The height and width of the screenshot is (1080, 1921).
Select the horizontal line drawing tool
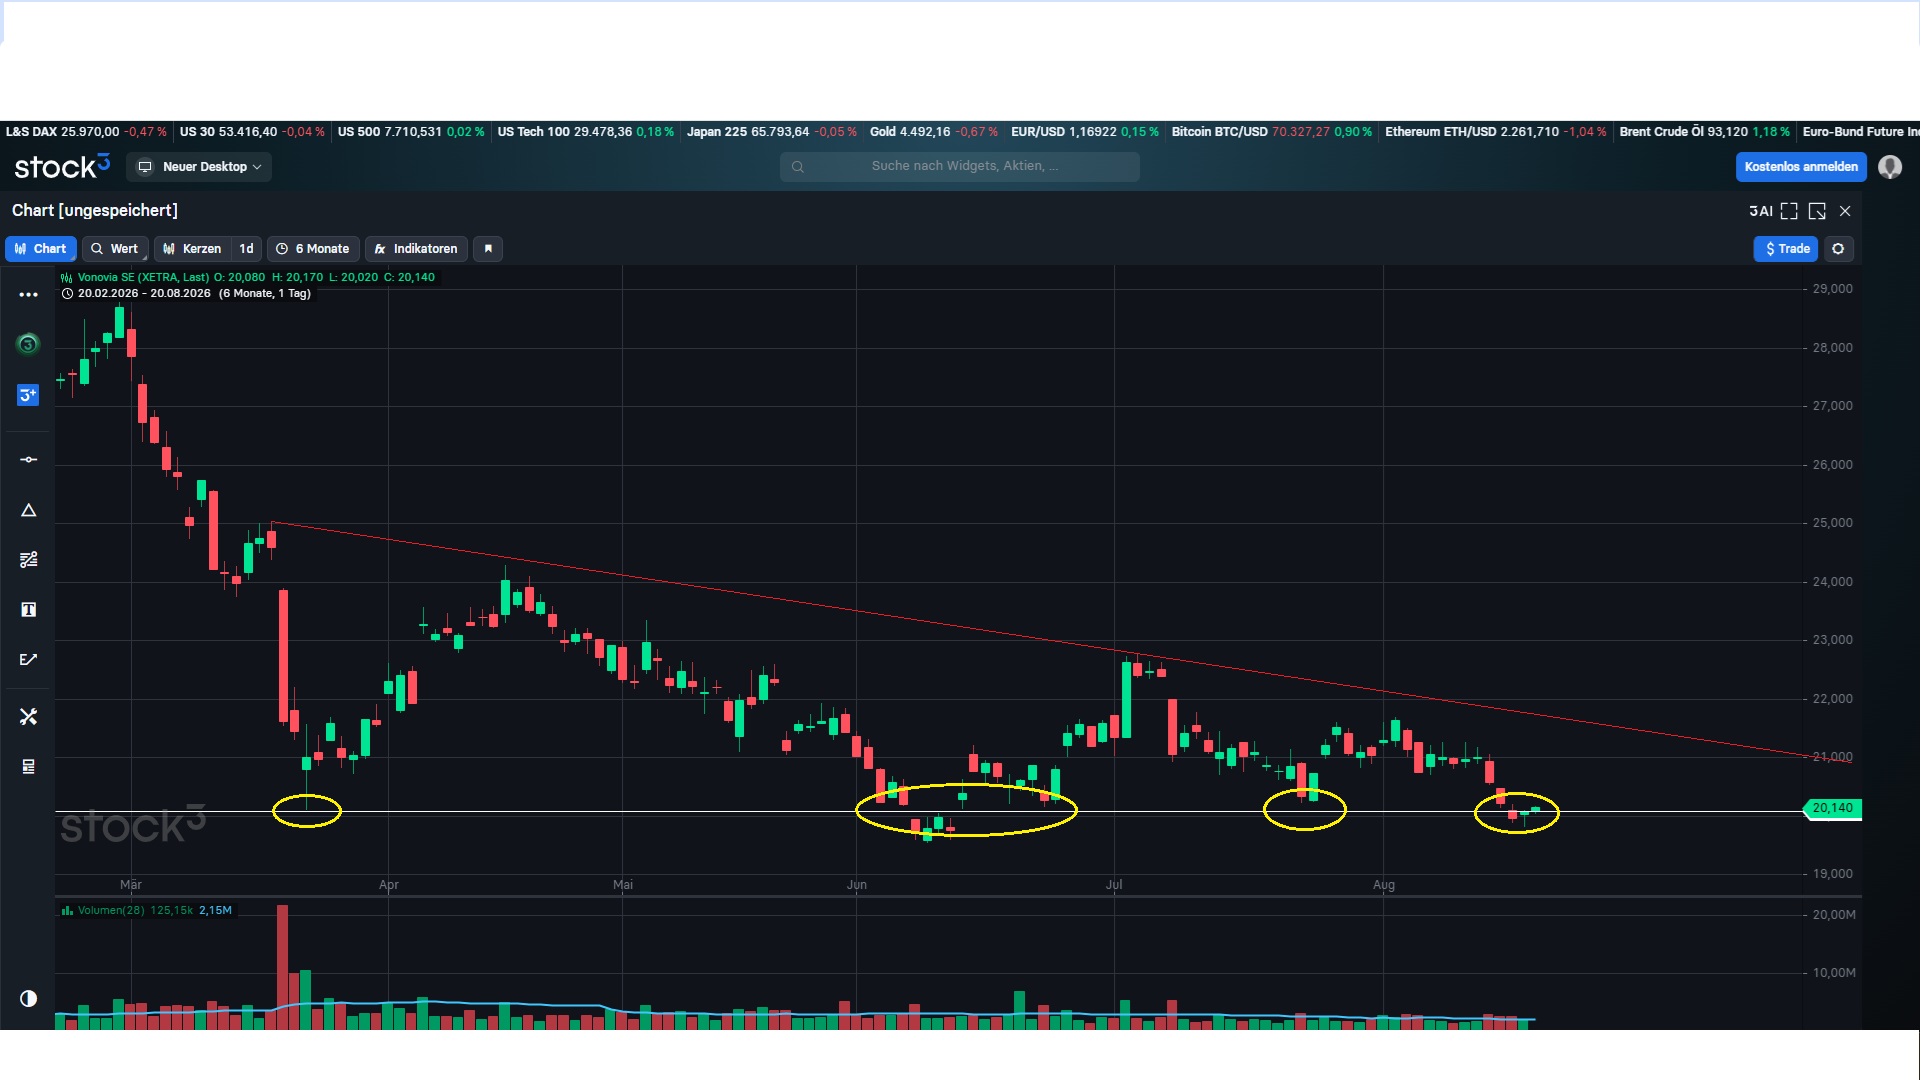pos(28,460)
